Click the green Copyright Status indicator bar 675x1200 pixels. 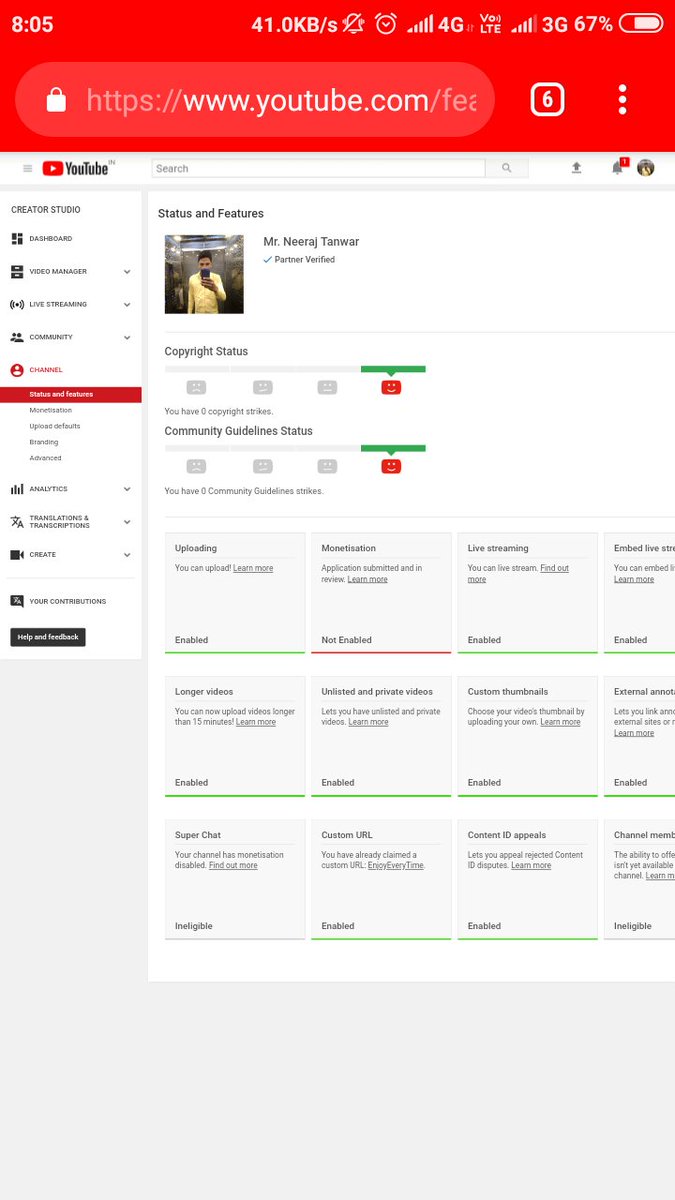[393, 369]
